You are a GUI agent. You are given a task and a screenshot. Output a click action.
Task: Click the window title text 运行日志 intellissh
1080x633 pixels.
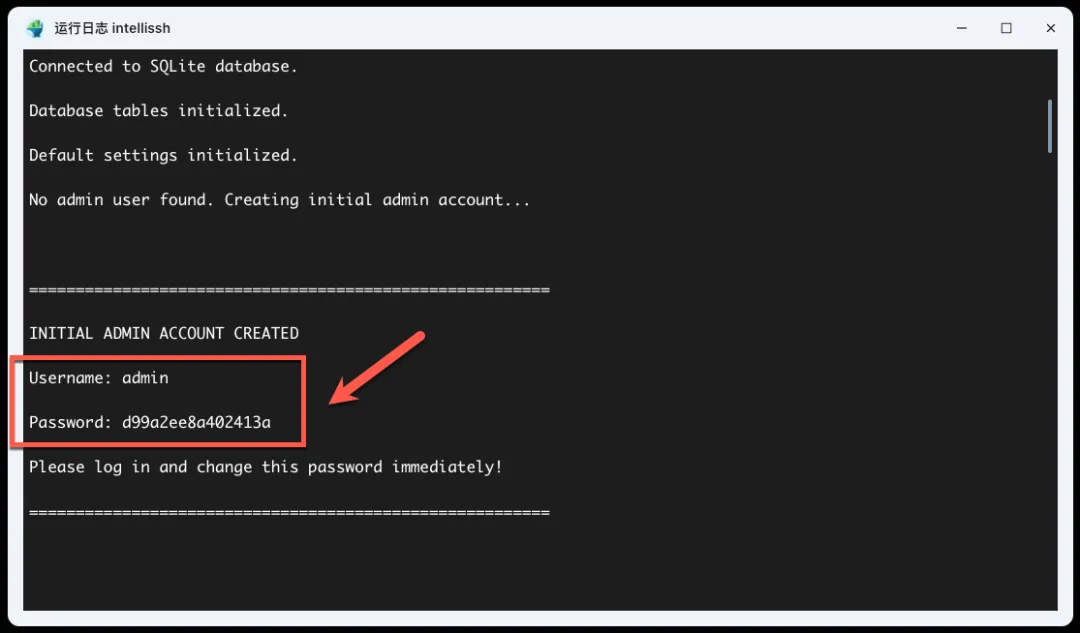pos(112,28)
